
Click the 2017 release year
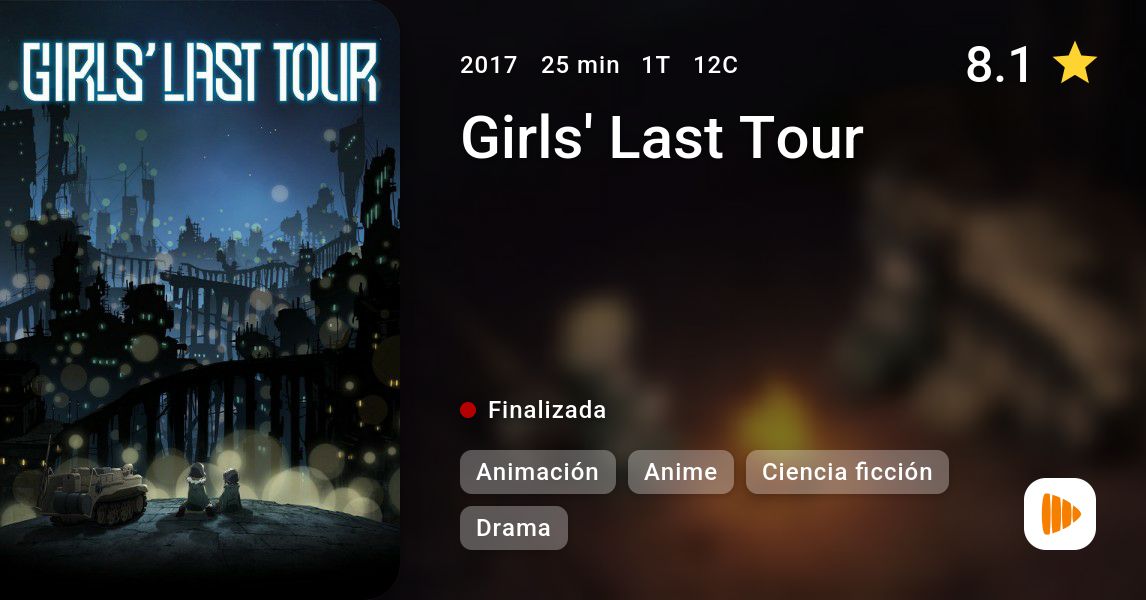(x=489, y=65)
